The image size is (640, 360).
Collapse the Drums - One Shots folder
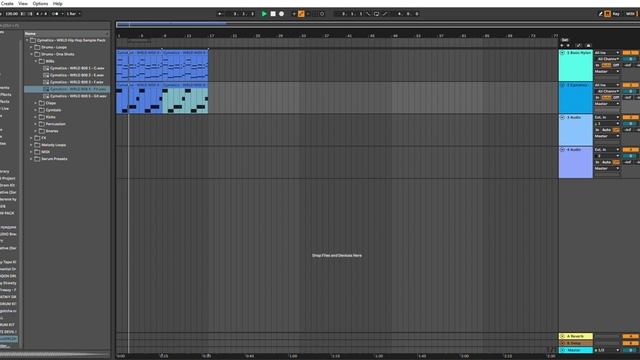click(31, 54)
